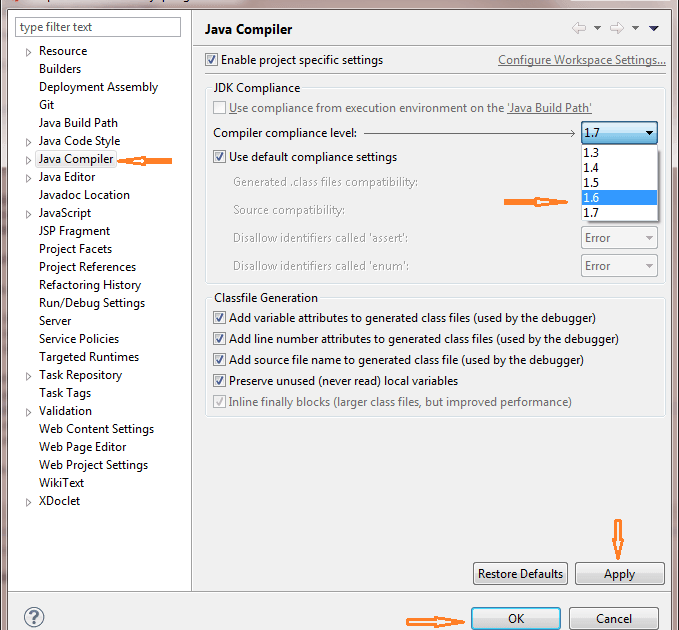Expand the Validation tree node
The height and width of the screenshot is (630, 679).
coord(28,411)
